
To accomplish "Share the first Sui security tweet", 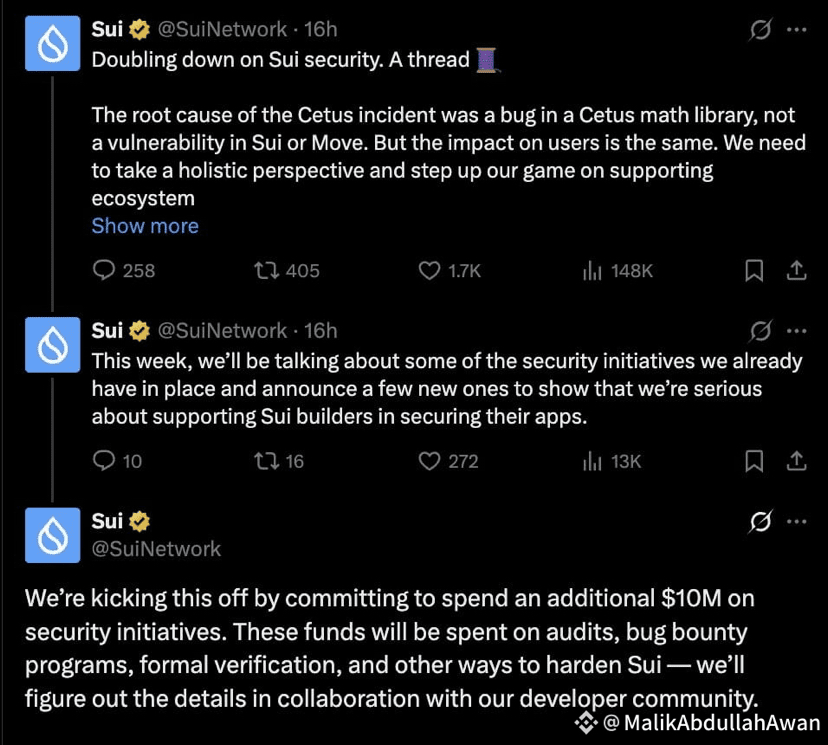I will (x=796, y=270).
